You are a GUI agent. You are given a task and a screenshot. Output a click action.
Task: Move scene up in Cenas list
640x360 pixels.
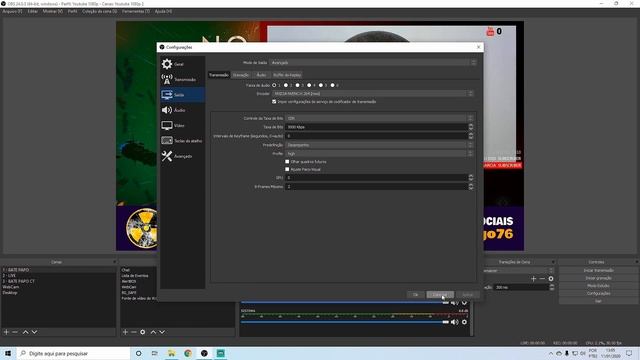pos(25,332)
